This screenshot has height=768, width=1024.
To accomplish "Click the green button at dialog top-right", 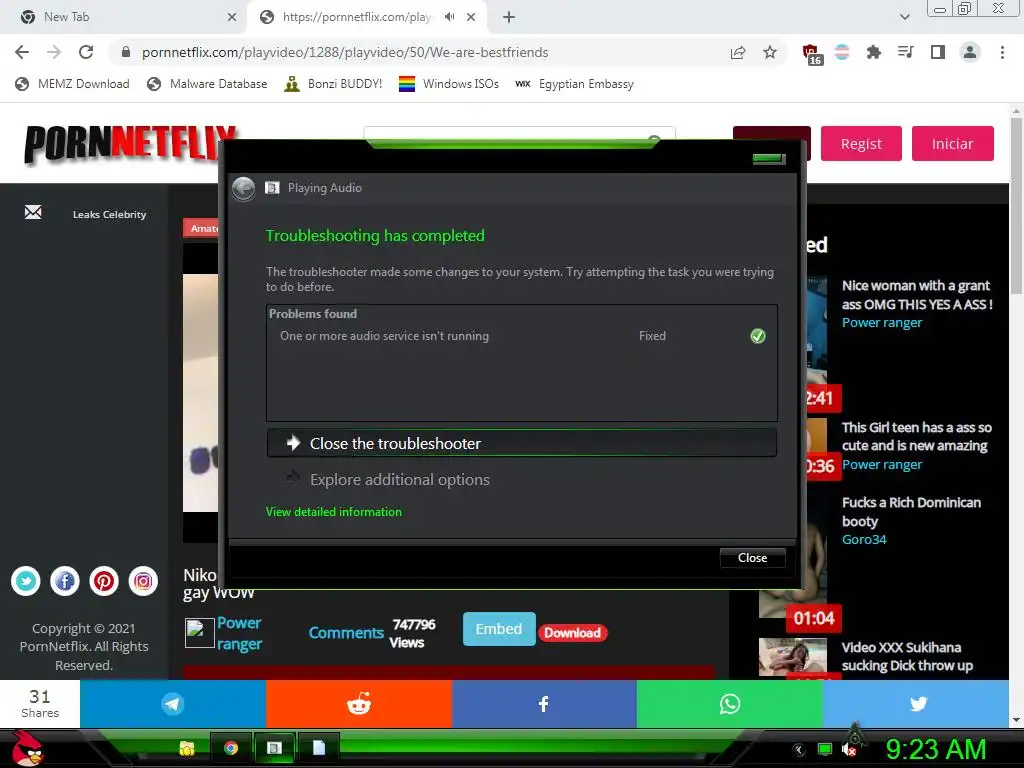I will (x=768, y=159).
